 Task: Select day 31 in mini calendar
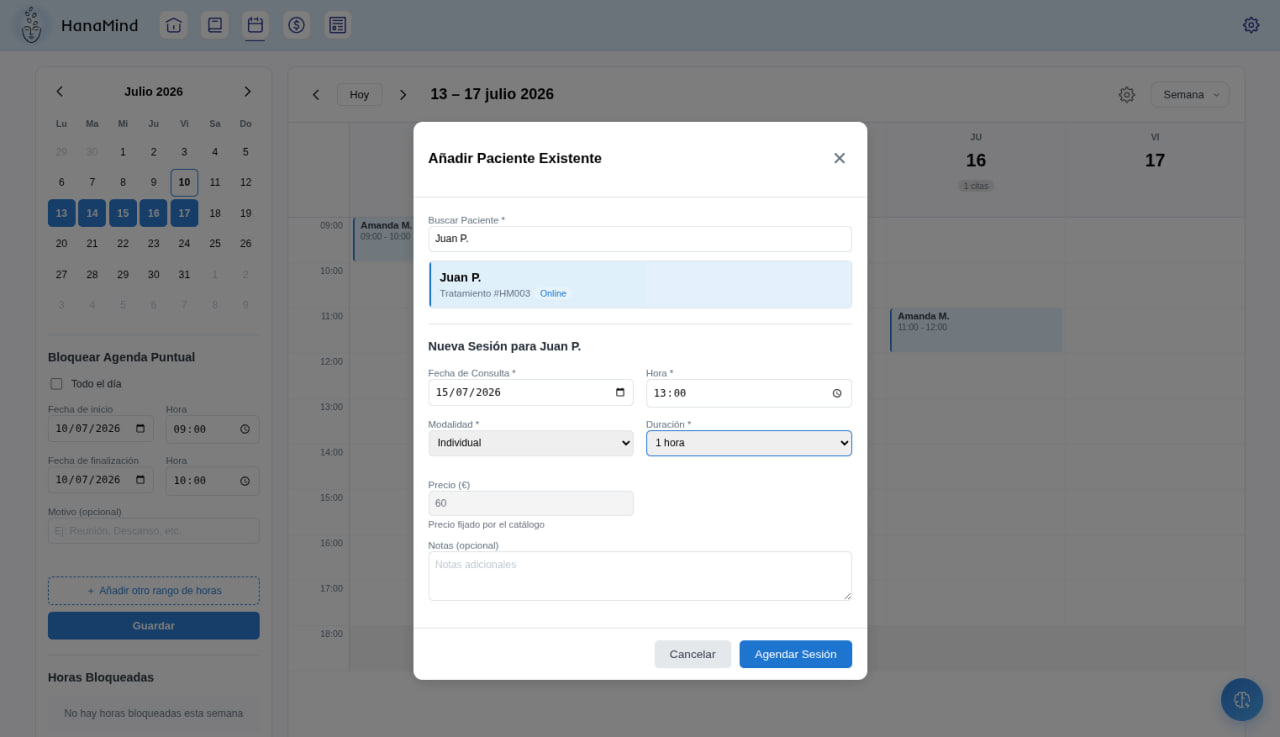184,274
